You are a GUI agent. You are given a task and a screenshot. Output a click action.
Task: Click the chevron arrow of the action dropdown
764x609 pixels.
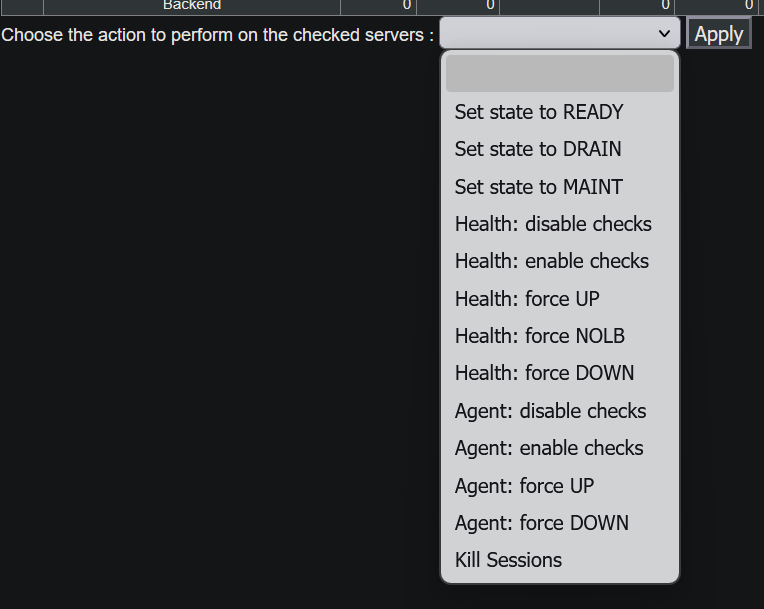[665, 34]
